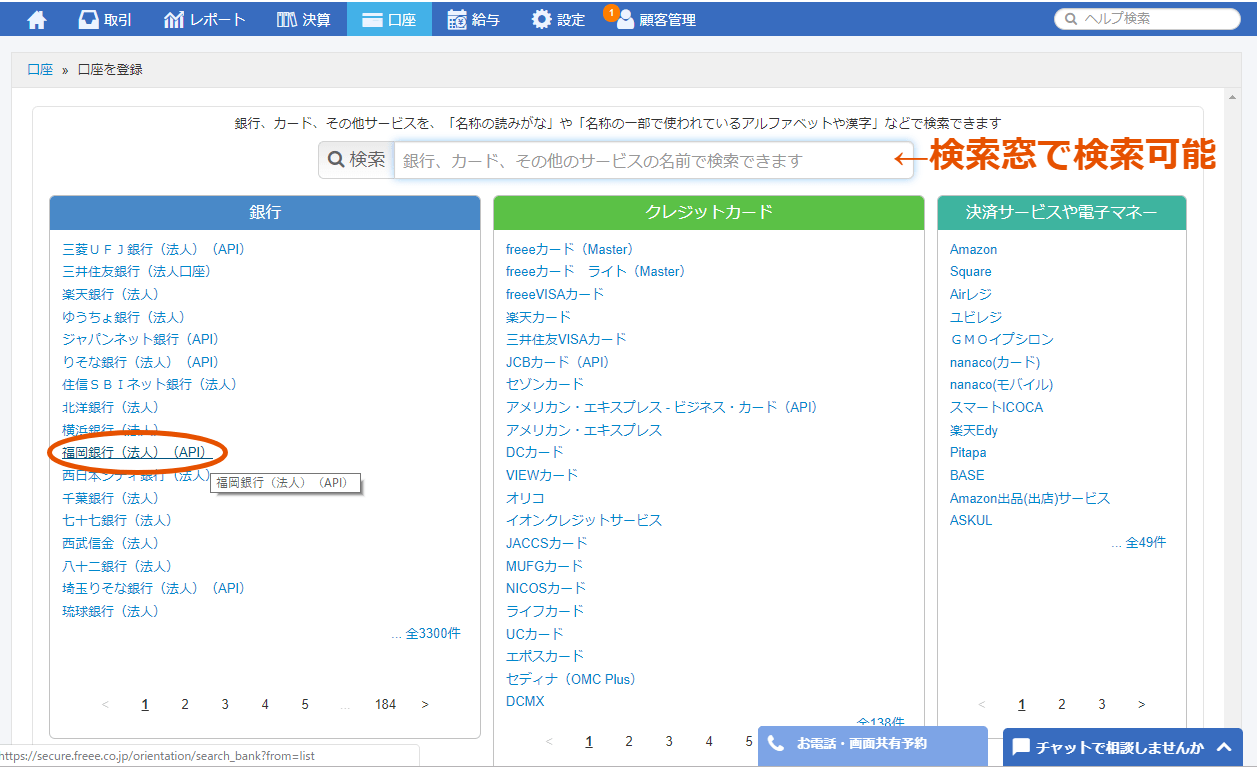Go to bank list page 2
The image size is (1258, 771).
pyautogui.click(x=185, y=704)
